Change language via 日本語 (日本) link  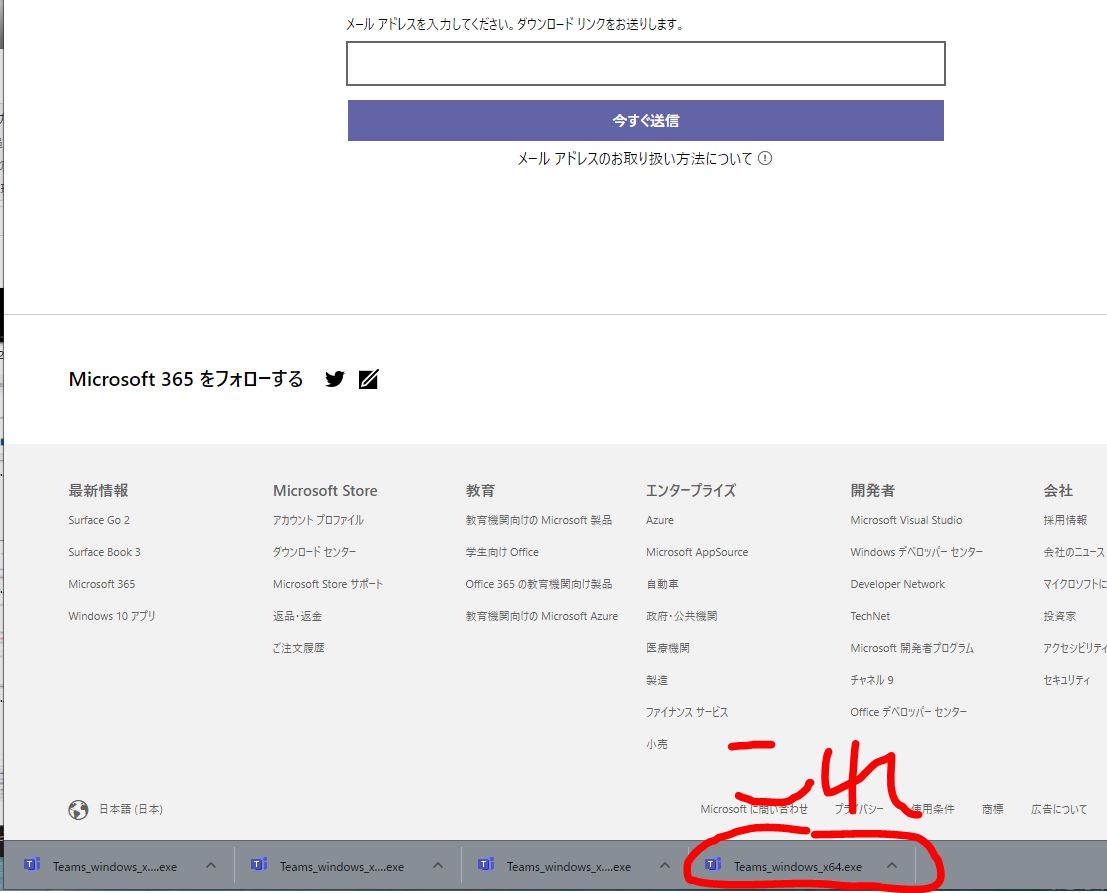point(131,809)
